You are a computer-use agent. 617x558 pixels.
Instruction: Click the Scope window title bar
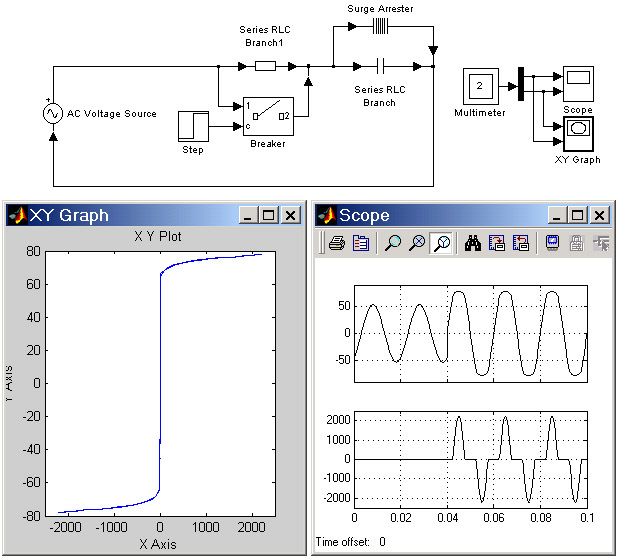[x=463, y=215]
